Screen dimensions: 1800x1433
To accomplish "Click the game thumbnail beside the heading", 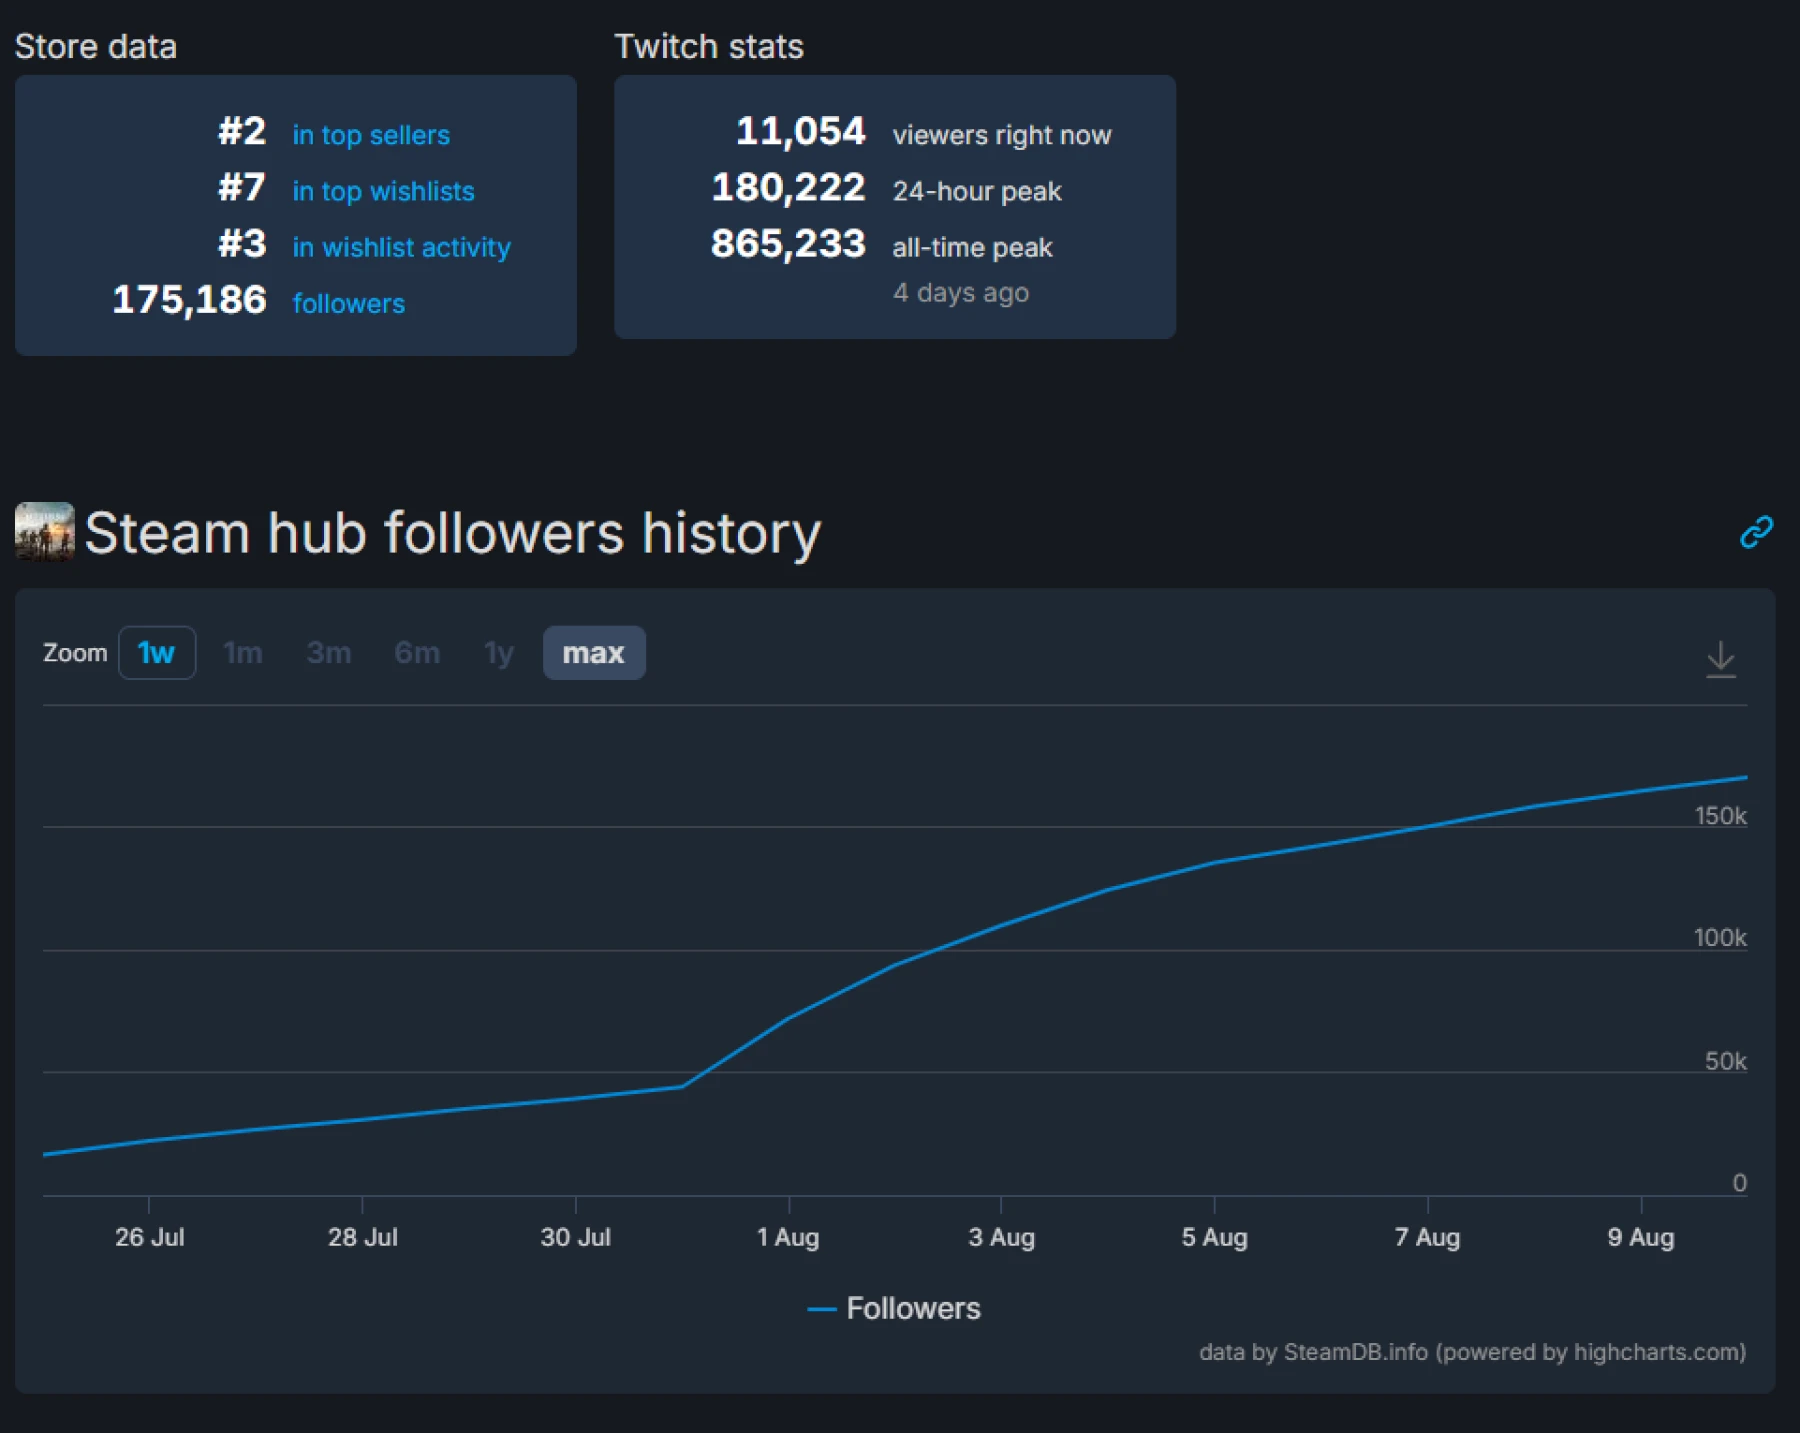I will click(x=44, y=532).
